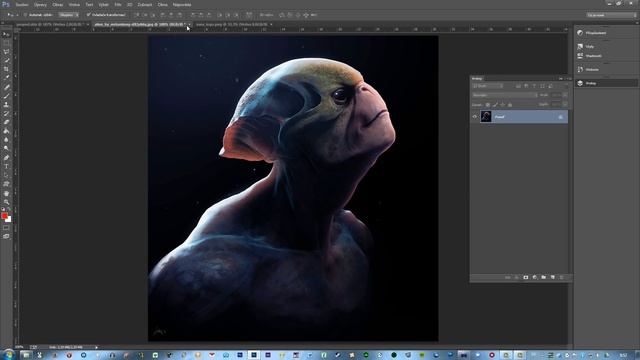This screenshot has width=640, height=360.
Task: Select the Path Selection tool
Action: [6, 175]
